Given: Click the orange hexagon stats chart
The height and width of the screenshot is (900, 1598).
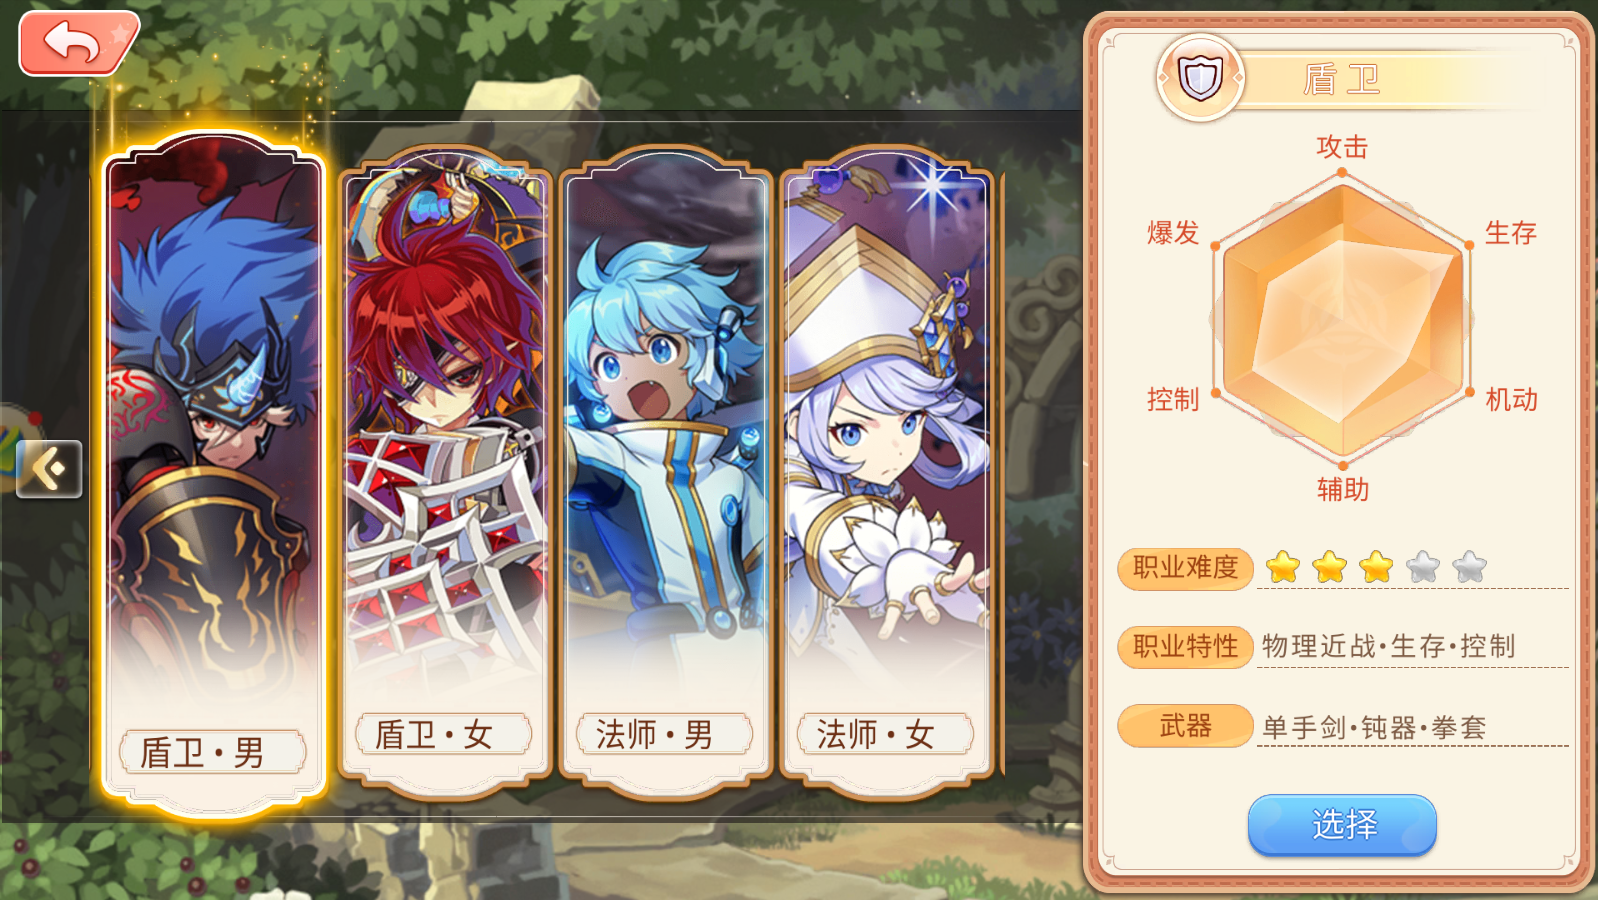Looking at the screenshot, I should coord(1342,320).
